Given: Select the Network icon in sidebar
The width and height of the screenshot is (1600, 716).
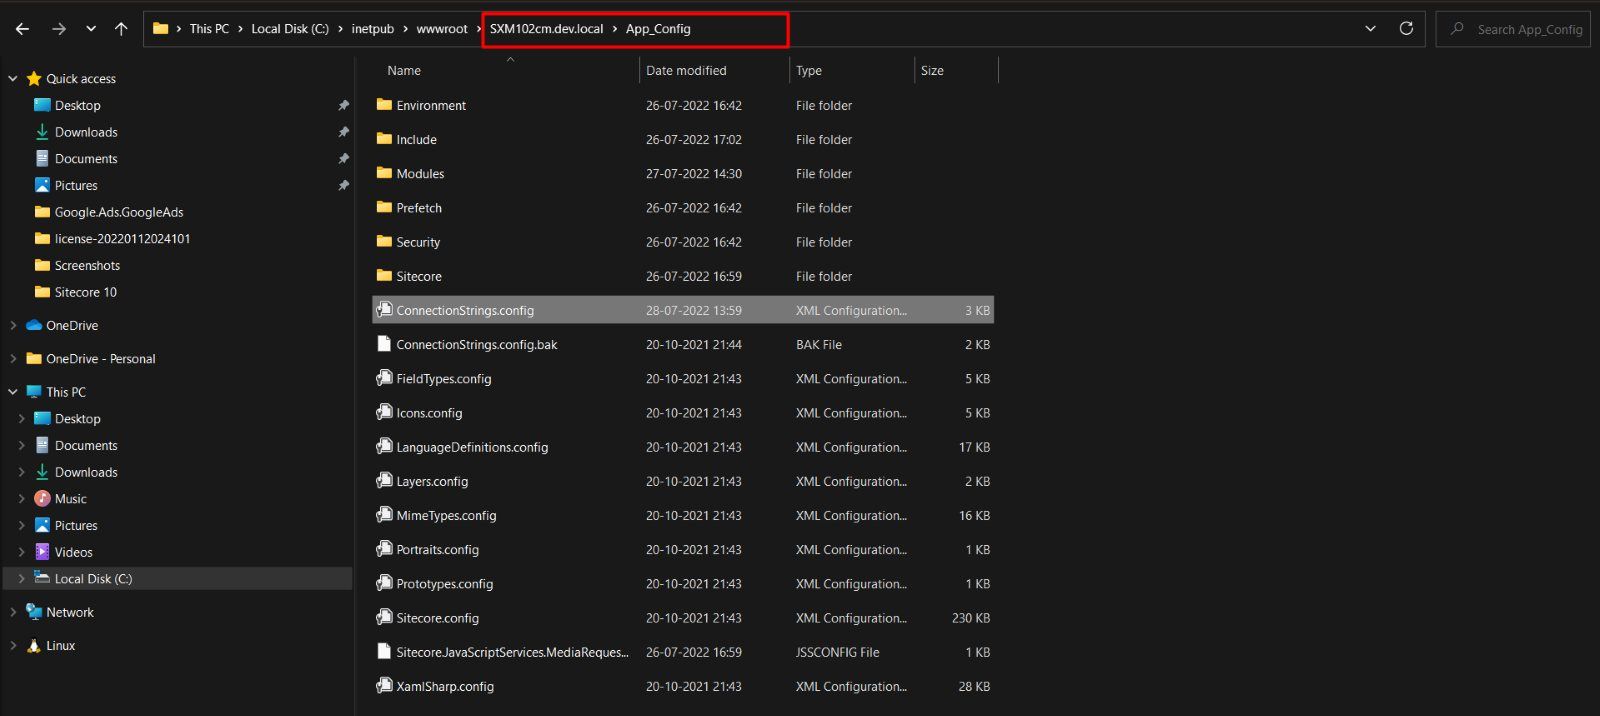Looking at the screenshot, I should [34, 612].
